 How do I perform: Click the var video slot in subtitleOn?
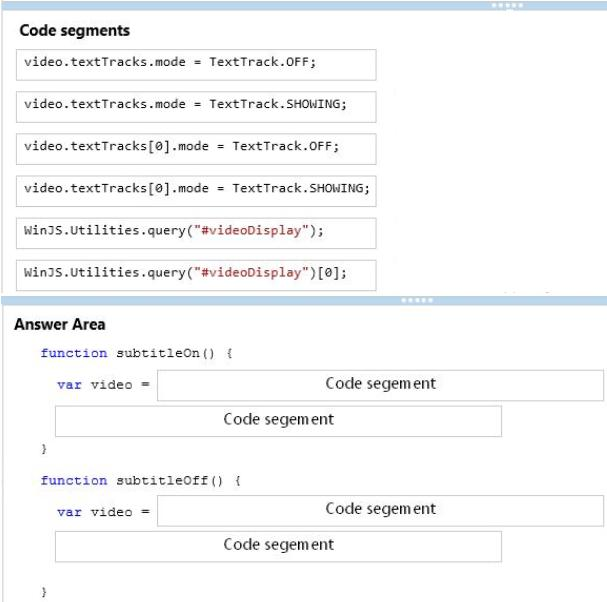tap(380, 385)
